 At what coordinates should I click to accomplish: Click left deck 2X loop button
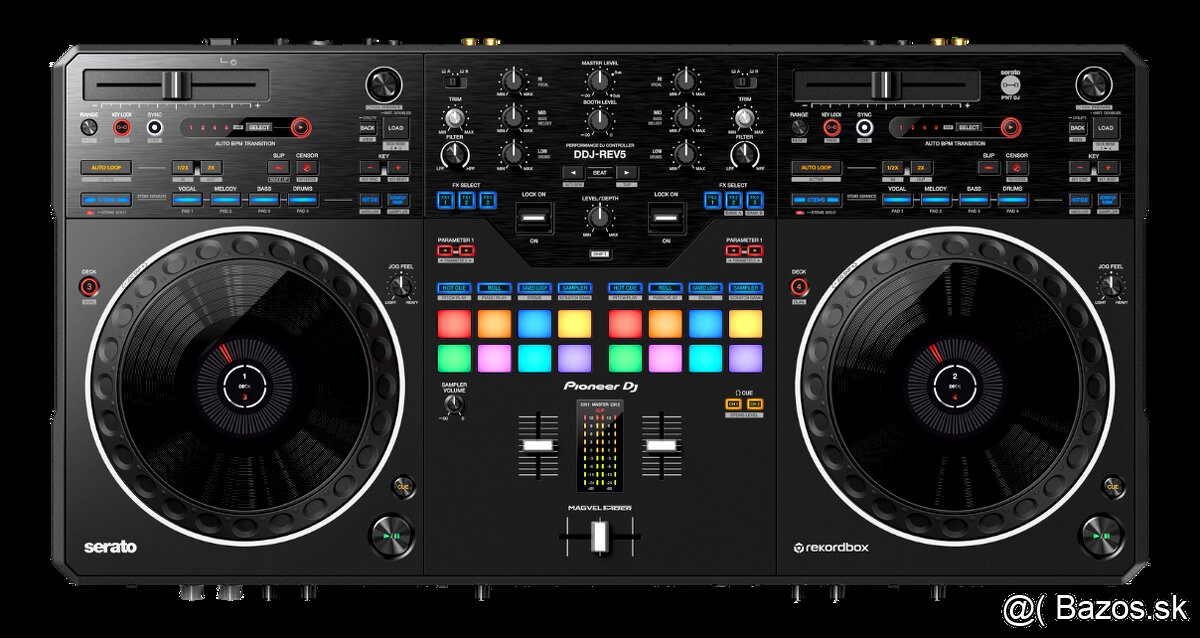212,168
